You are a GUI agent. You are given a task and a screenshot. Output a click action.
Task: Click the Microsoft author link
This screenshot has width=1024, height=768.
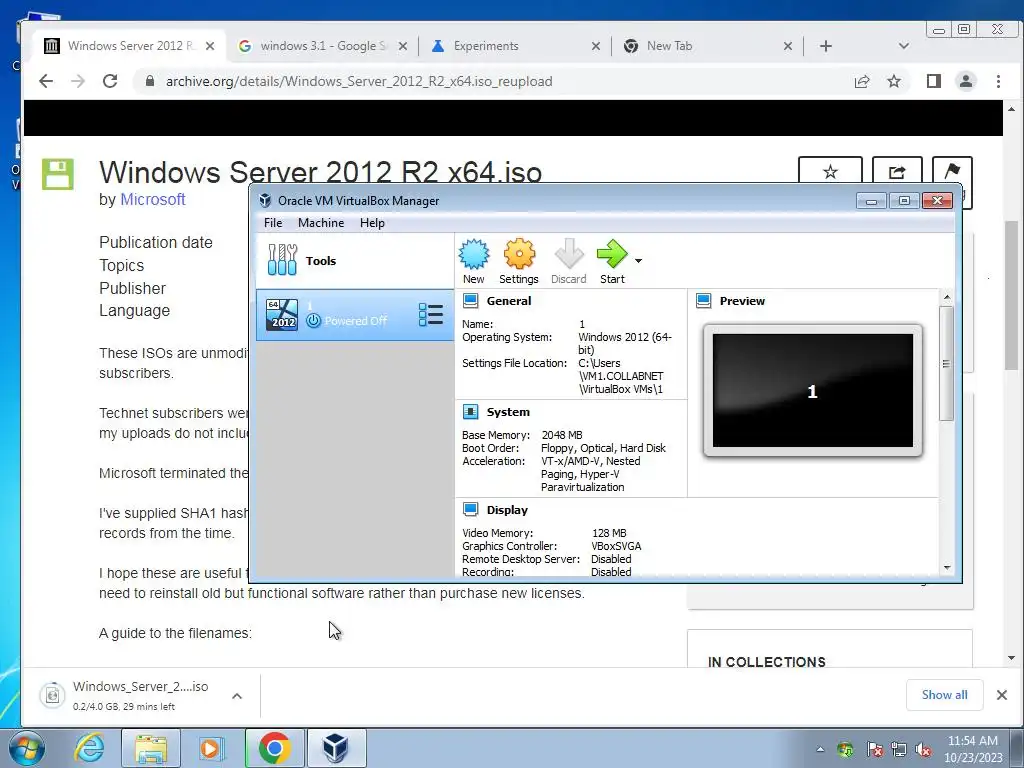[153, 199]
